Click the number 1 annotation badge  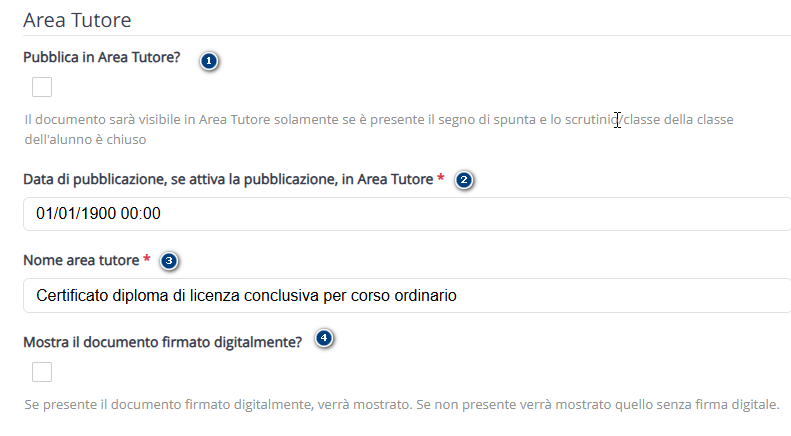tap(208, 61)
